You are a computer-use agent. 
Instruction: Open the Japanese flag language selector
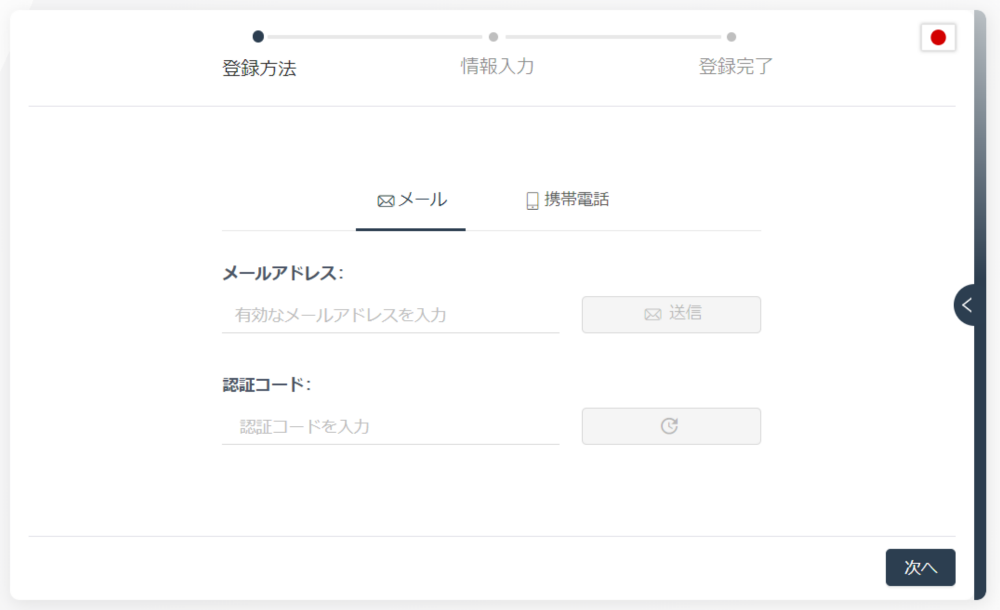(938, 38)
